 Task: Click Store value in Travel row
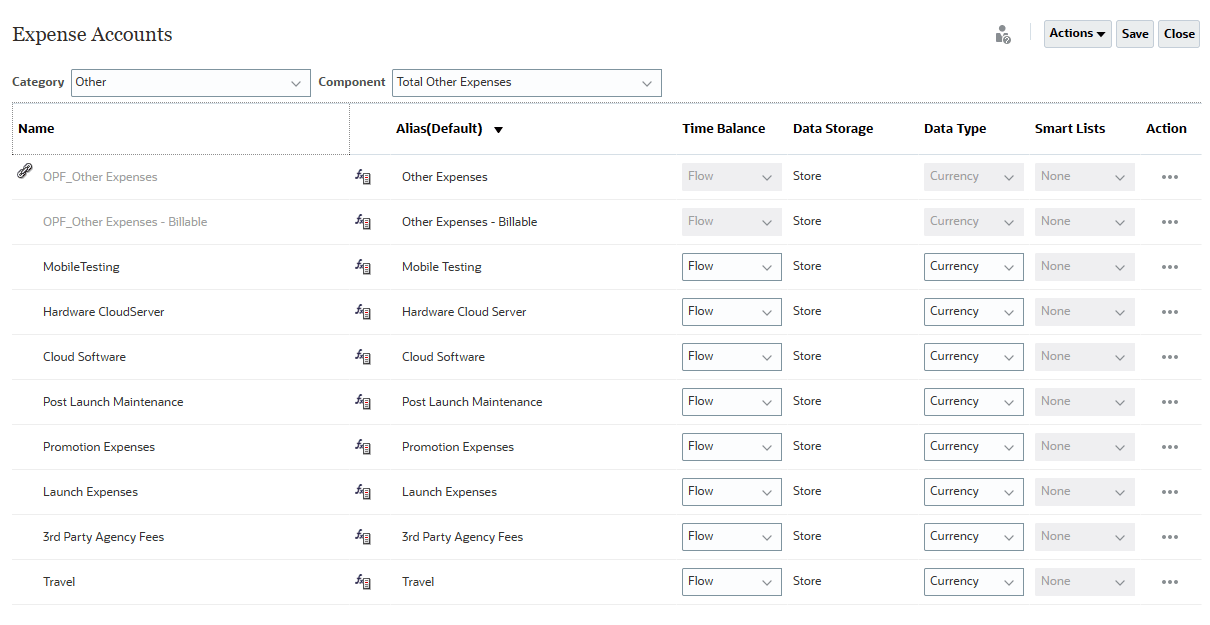click(x=807, y=581)
